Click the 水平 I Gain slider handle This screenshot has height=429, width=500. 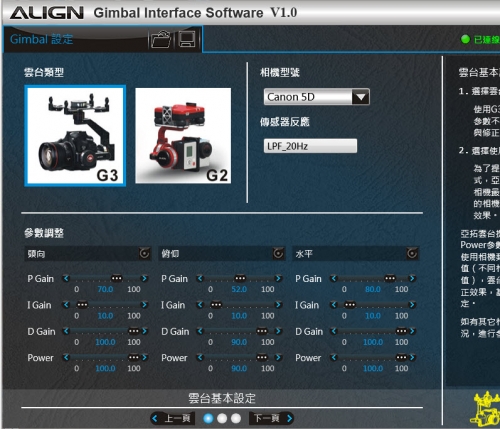click(350, 305)
